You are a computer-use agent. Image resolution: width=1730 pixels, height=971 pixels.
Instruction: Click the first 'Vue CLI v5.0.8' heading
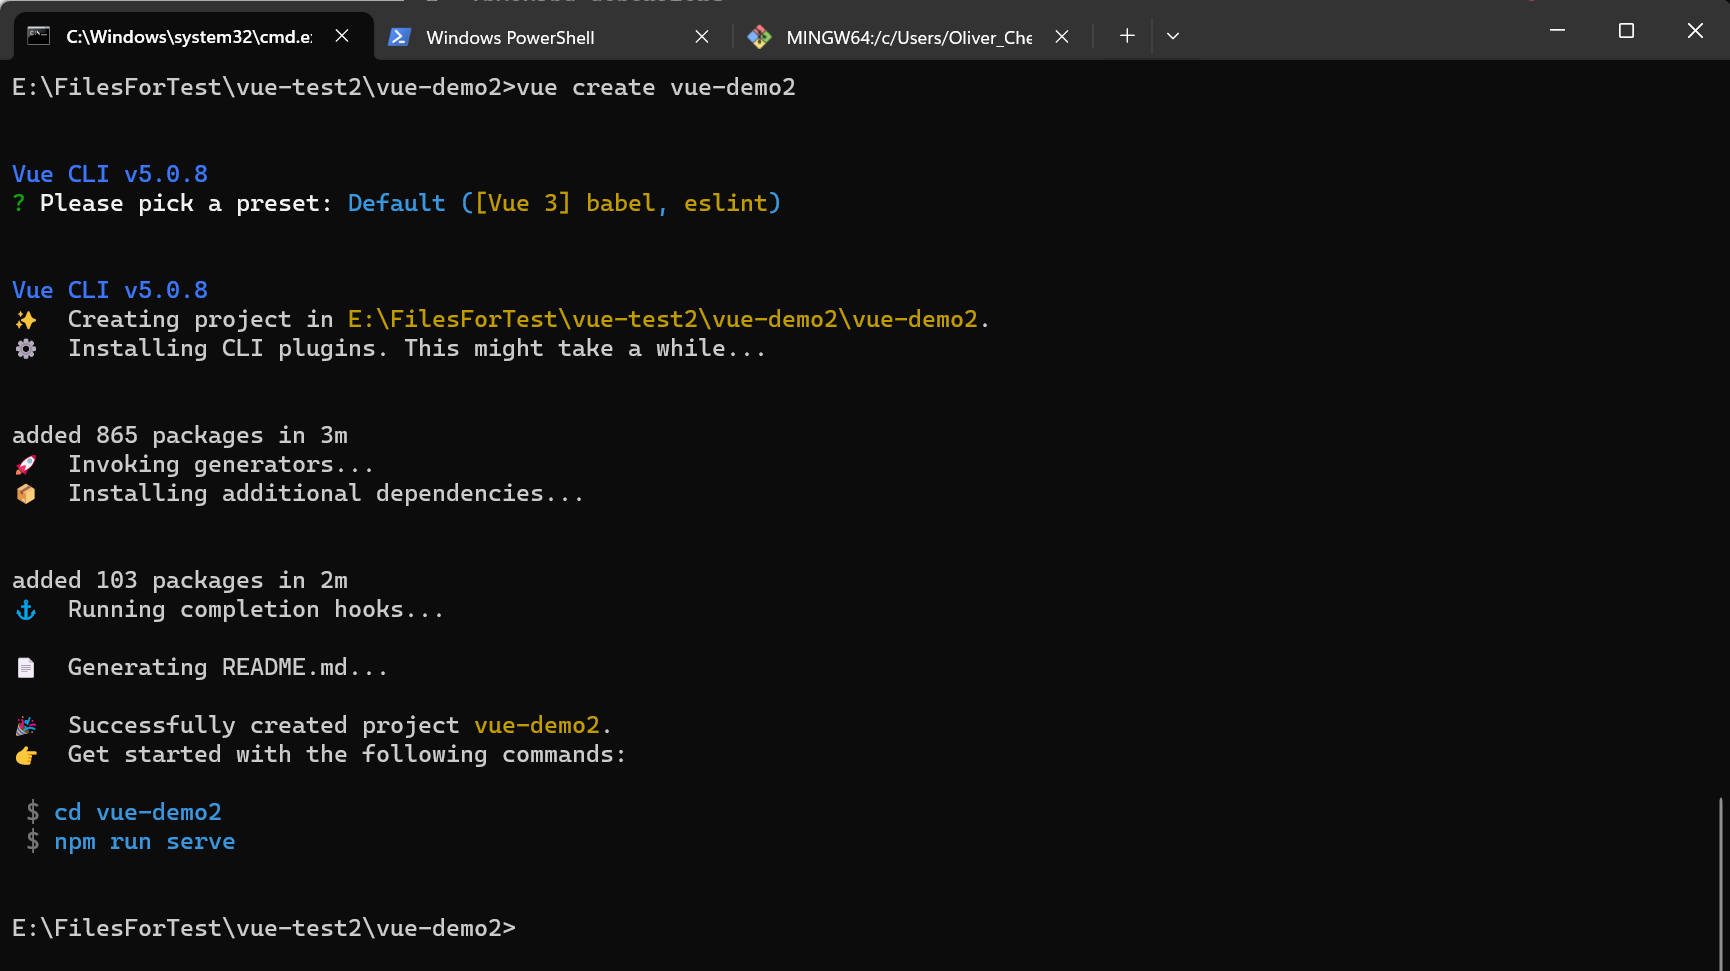[x=110, y=174]
